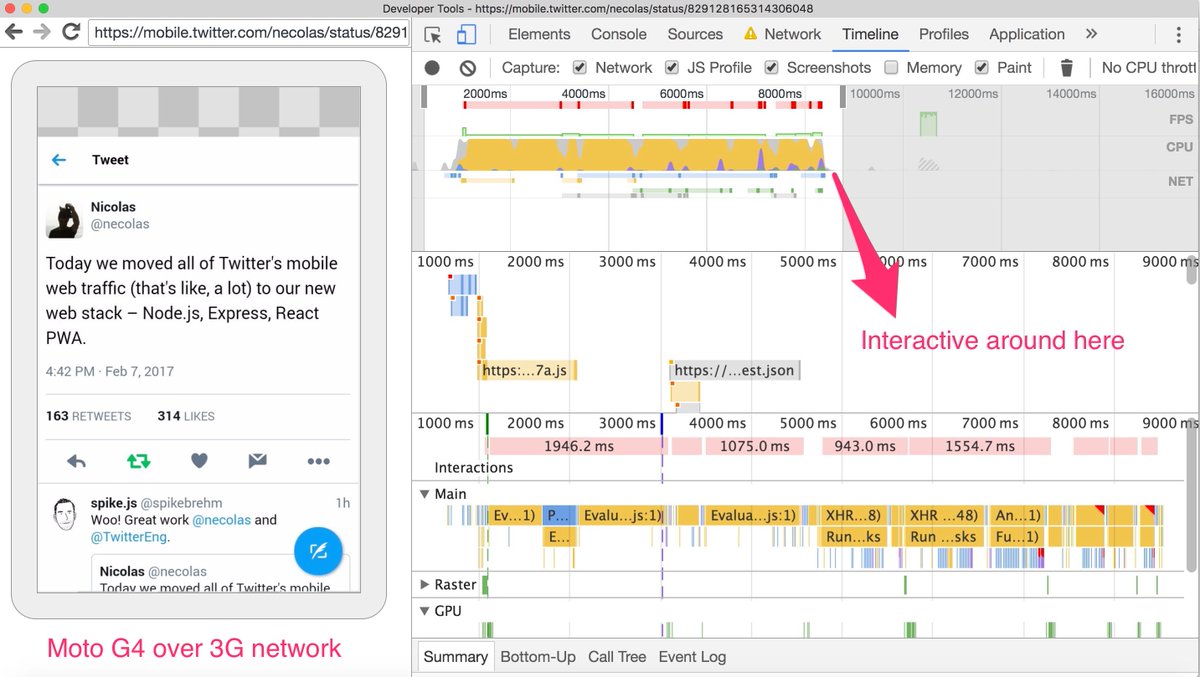This screenshot has width=1200, height=677.
Task: Switch to the Call Tree tab
Action: 617,657
